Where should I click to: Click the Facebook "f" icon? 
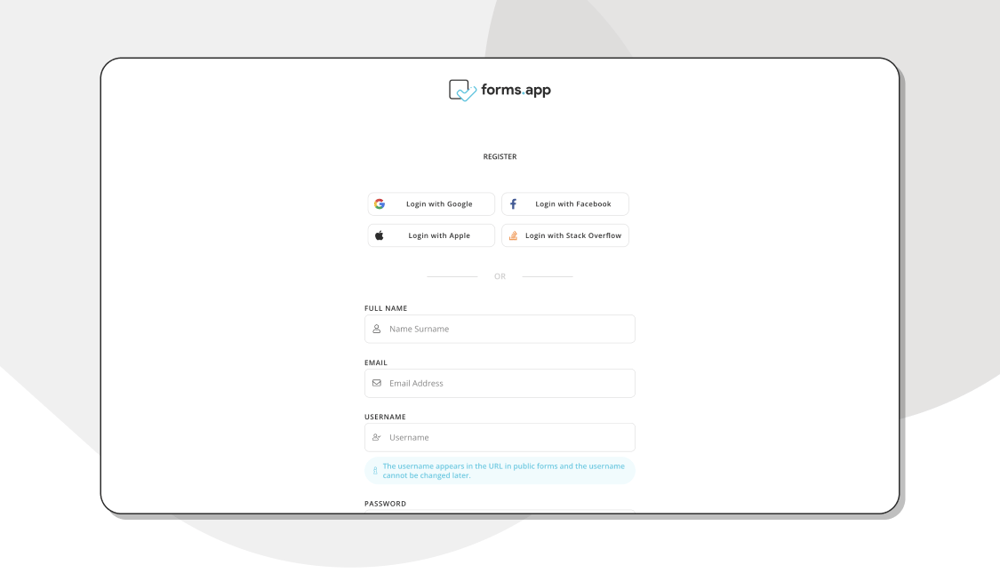513,204
